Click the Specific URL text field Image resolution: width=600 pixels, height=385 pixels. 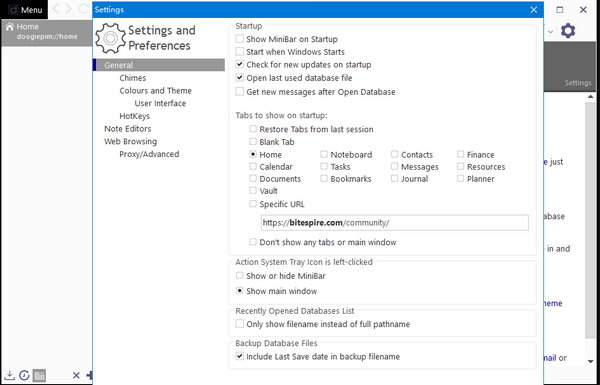(x=395, y=223)
